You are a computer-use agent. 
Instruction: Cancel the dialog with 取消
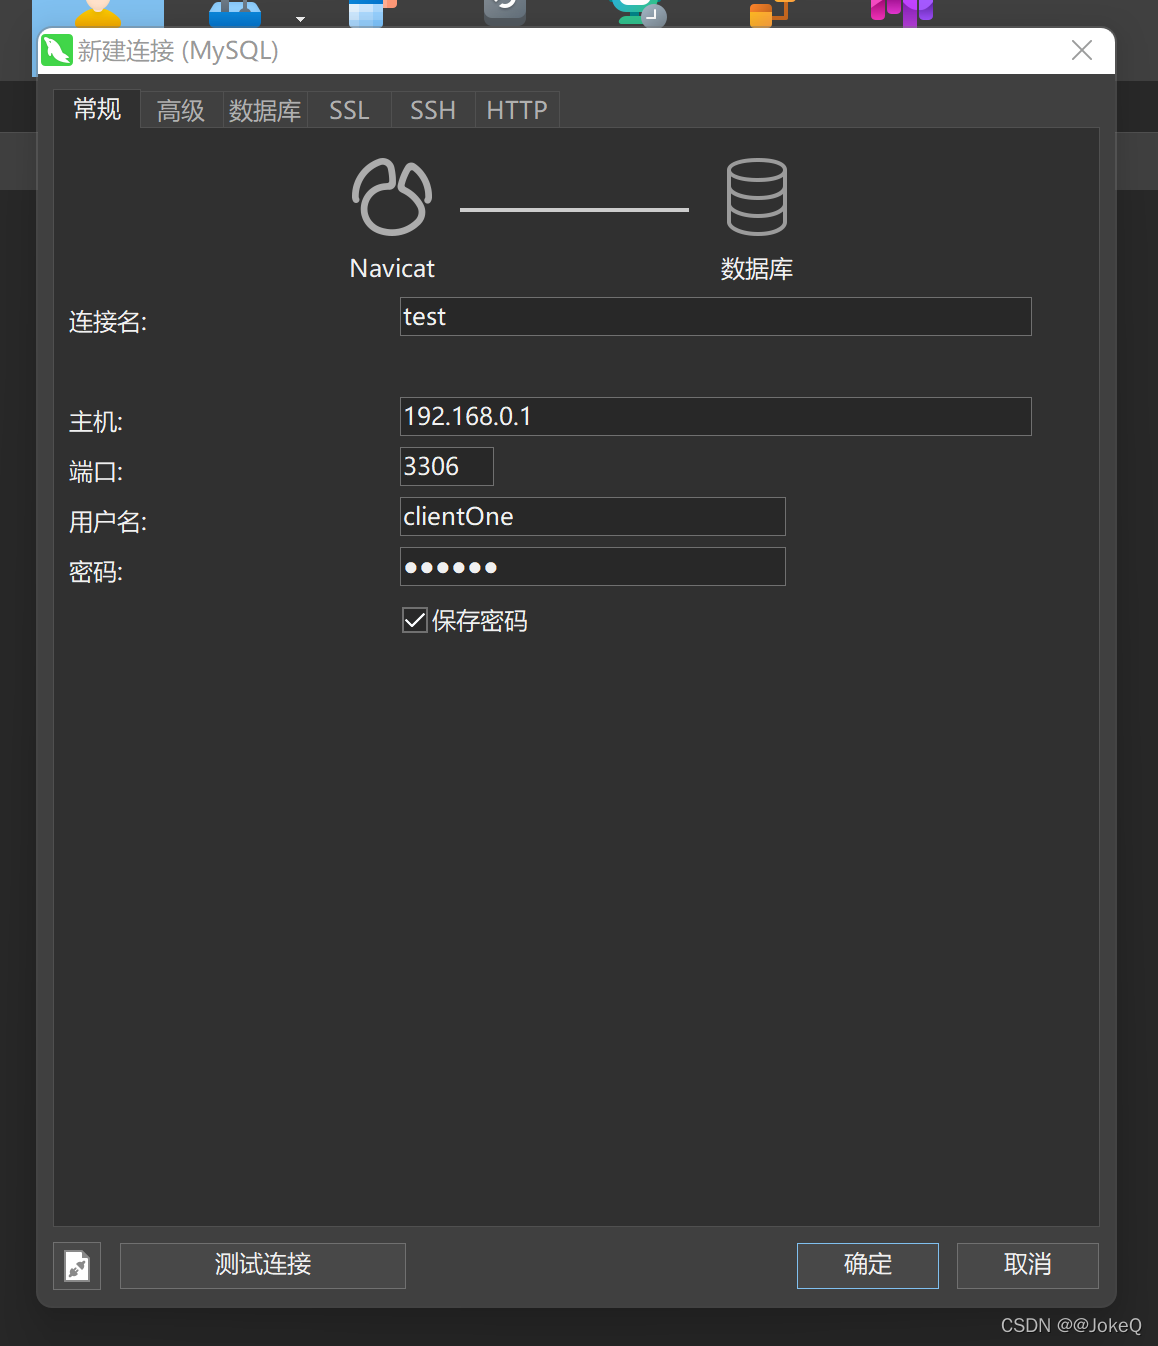point(1028,1265)
